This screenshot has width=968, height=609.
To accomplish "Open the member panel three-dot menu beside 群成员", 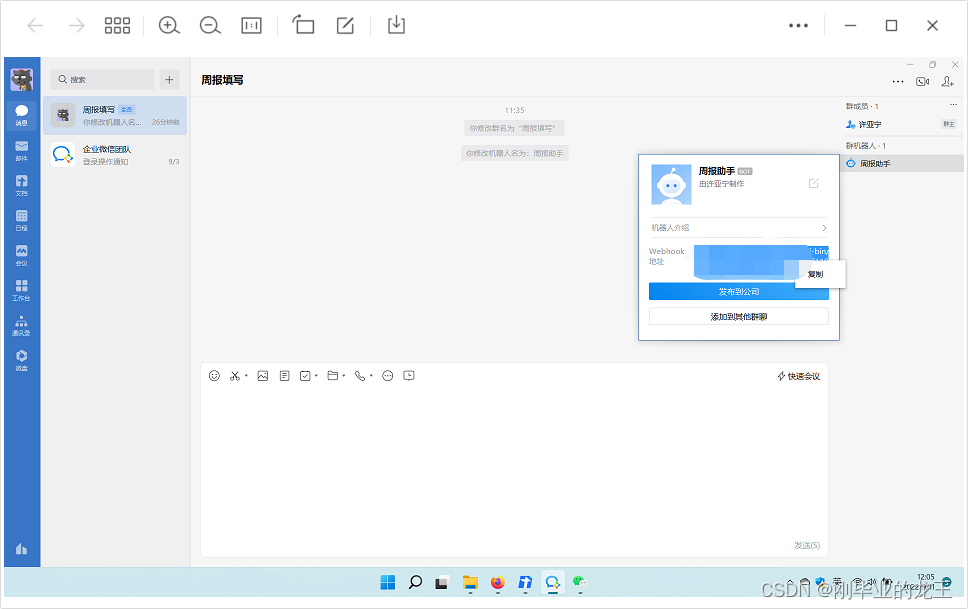I will pos(953,105).
